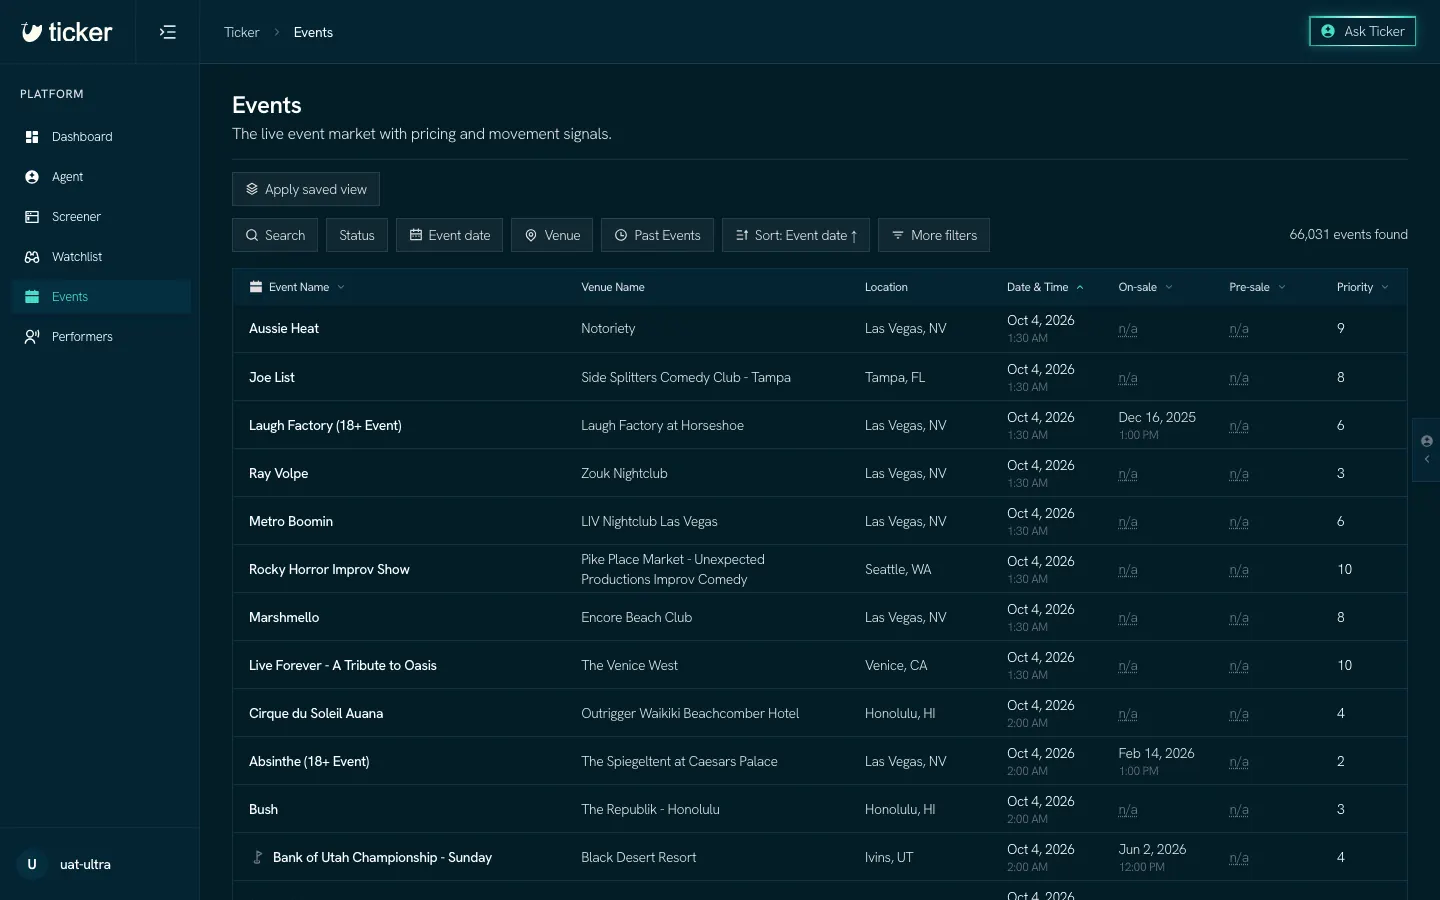This screenshot has height=900, width=1440.
Task: Open the Status filter
Action: 357,235
